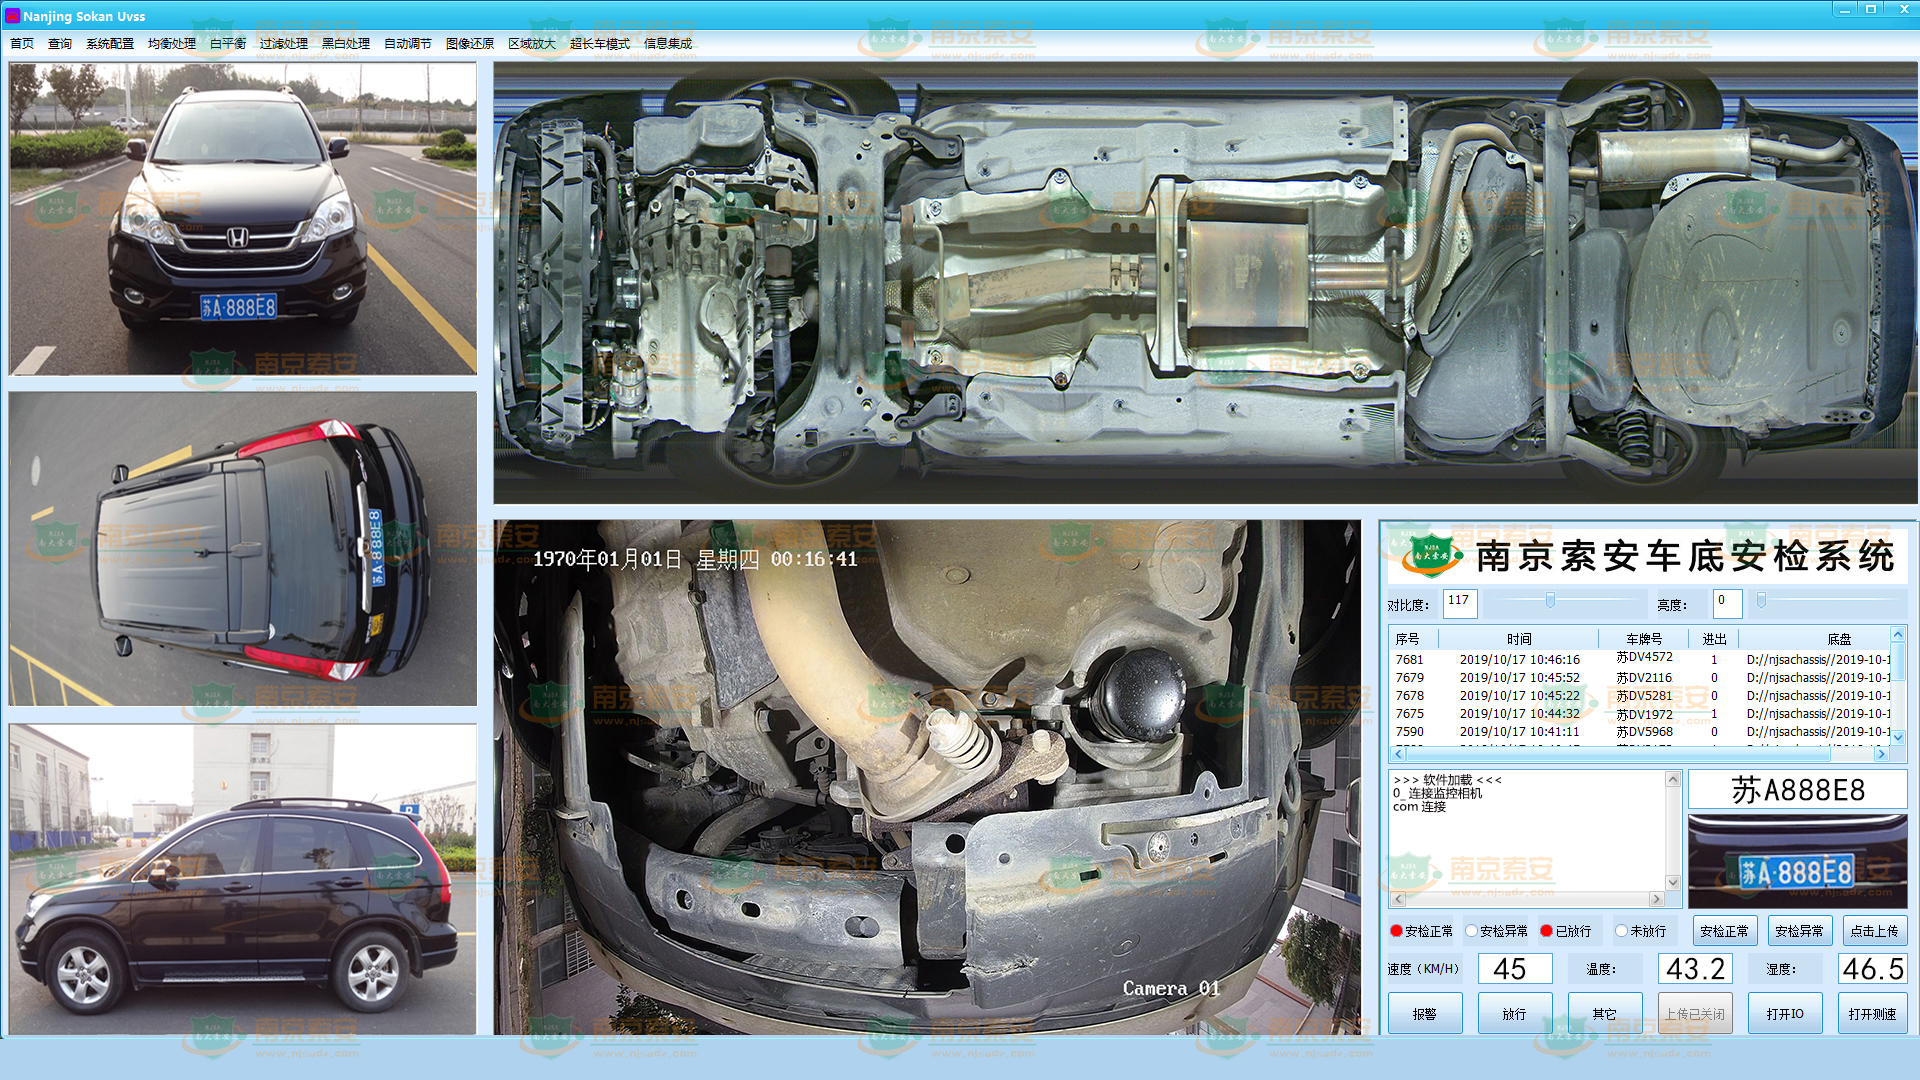
Task: Open the 系统配置 menu
Action: tap(109, 44)
